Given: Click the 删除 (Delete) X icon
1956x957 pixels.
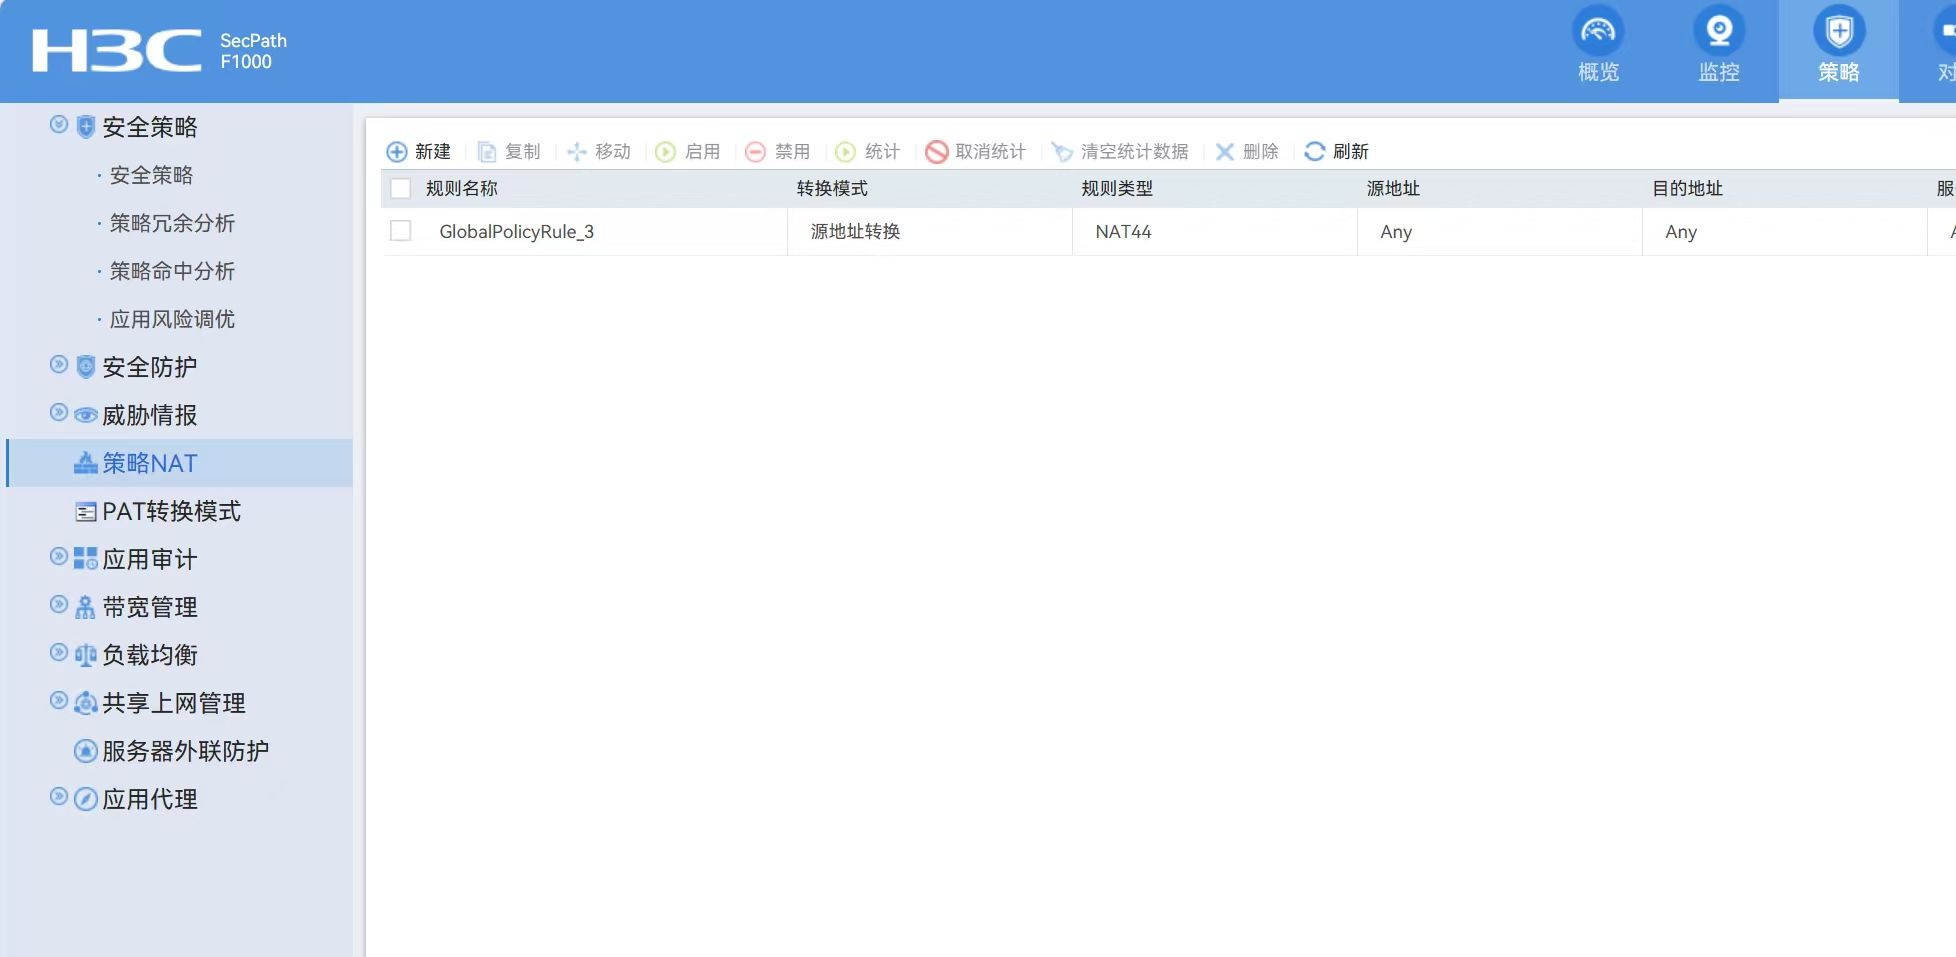Looking at the screenshot, I should [x=1225, y=152].
